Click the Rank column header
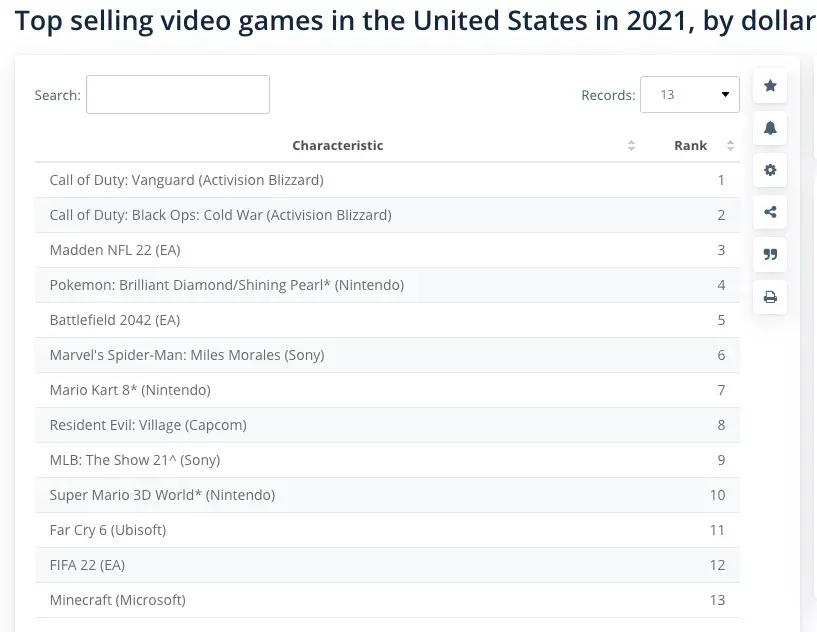This screenshot has height=632, width=817. 690,146
